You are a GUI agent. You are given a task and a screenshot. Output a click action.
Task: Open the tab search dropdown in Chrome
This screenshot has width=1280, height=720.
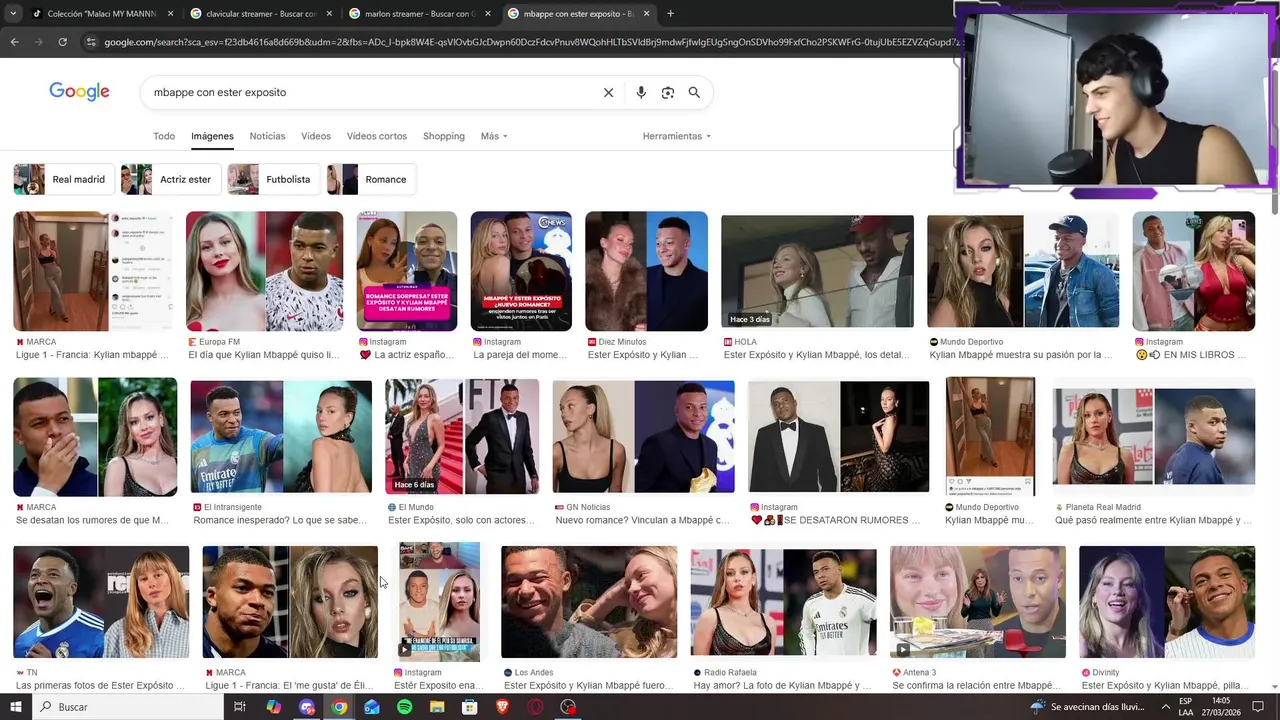(x=13, y=14)
